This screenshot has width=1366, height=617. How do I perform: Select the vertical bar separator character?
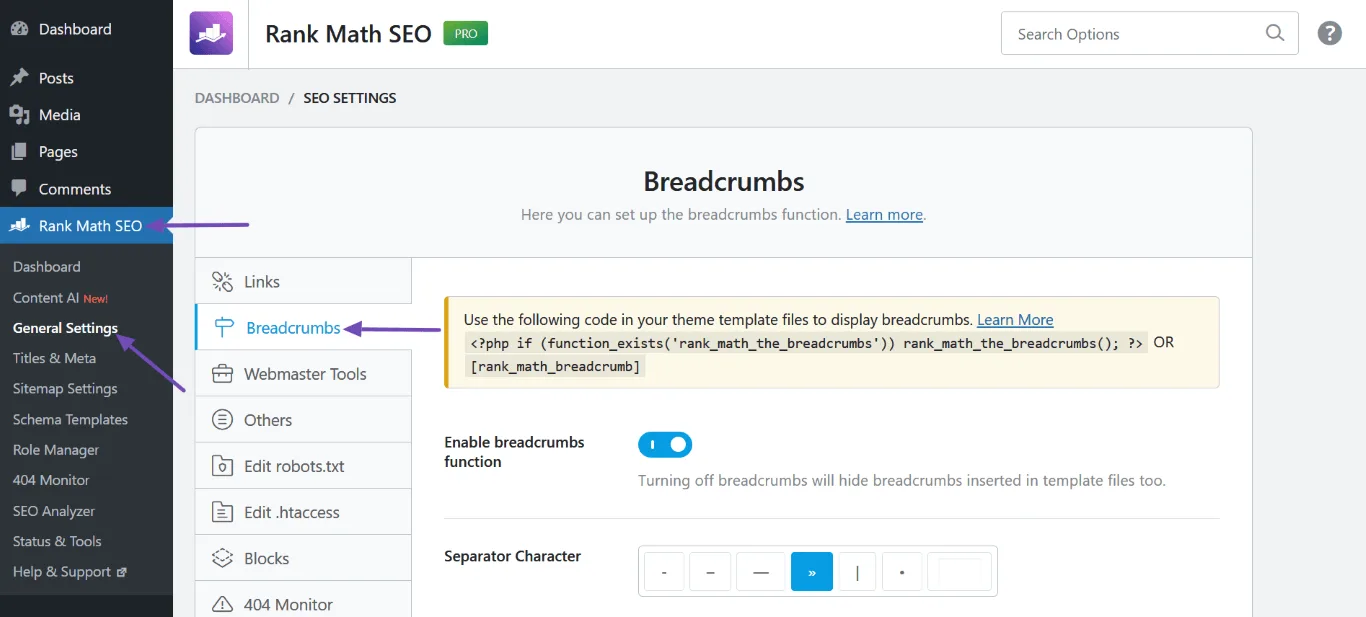pos(857,572)
